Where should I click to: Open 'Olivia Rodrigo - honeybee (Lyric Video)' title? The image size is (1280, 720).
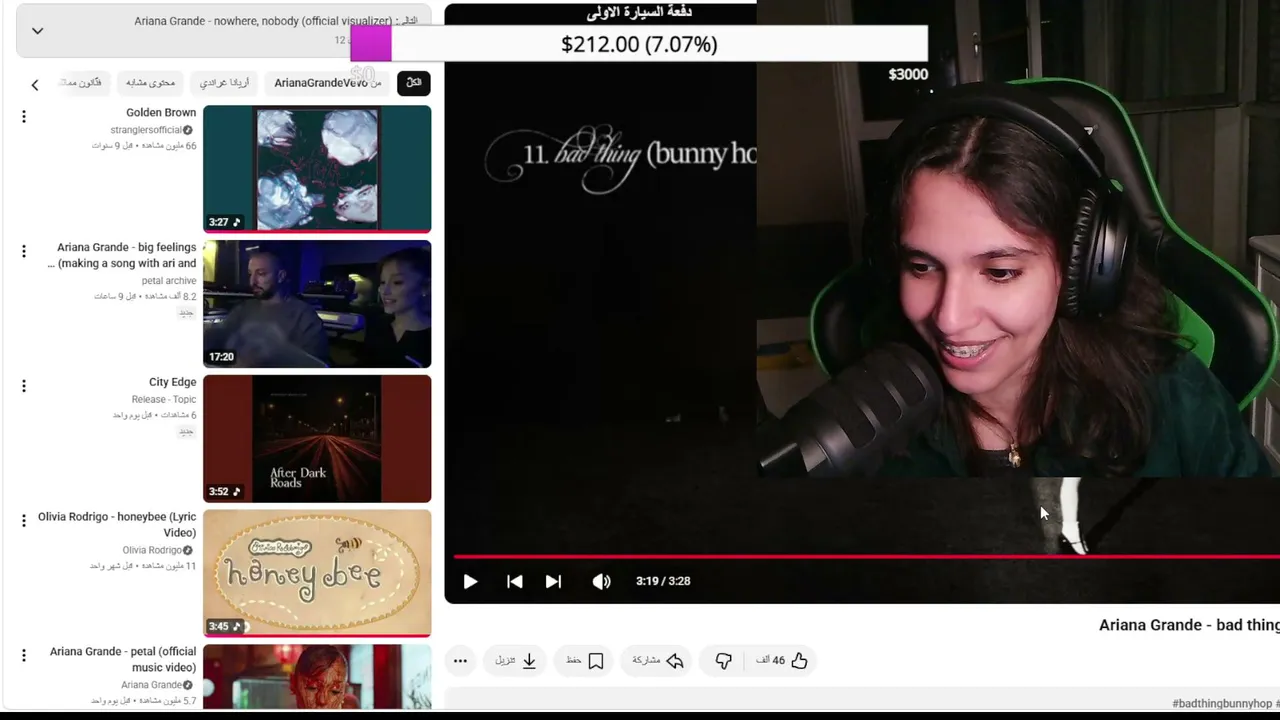pyautogui.click(x=117, y=525)
